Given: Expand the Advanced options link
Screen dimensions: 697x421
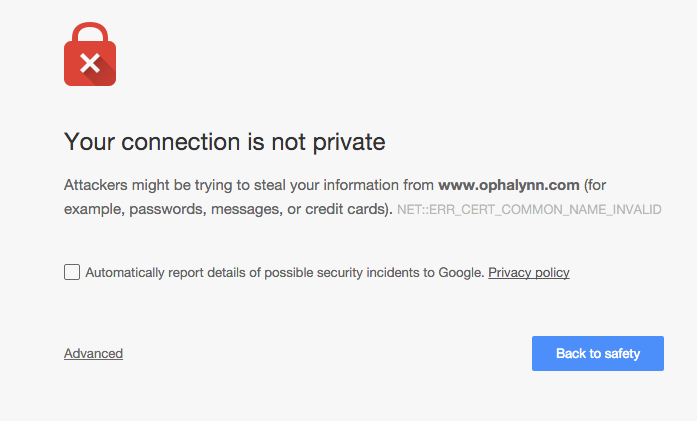Looking at the screenshot, I should [x=93, y=353].
